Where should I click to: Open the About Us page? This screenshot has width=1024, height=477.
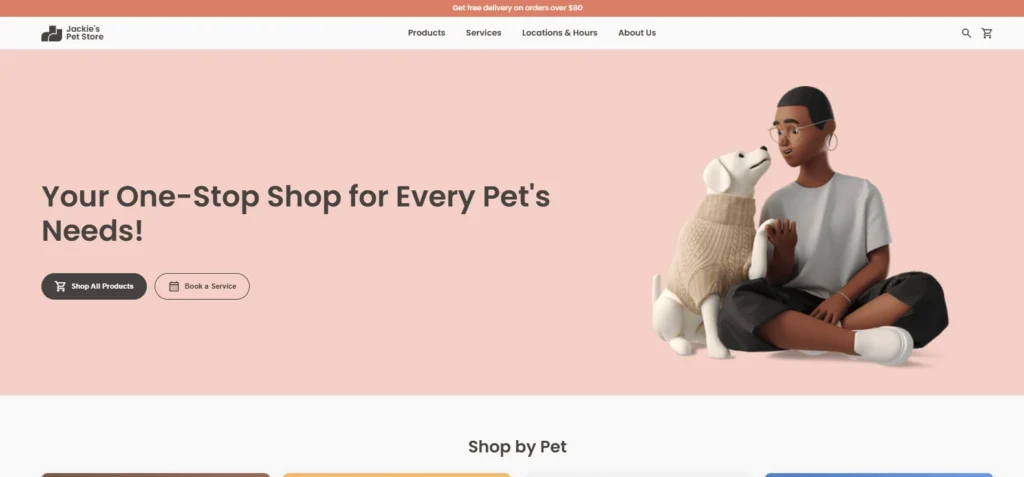tap(637, 33)
